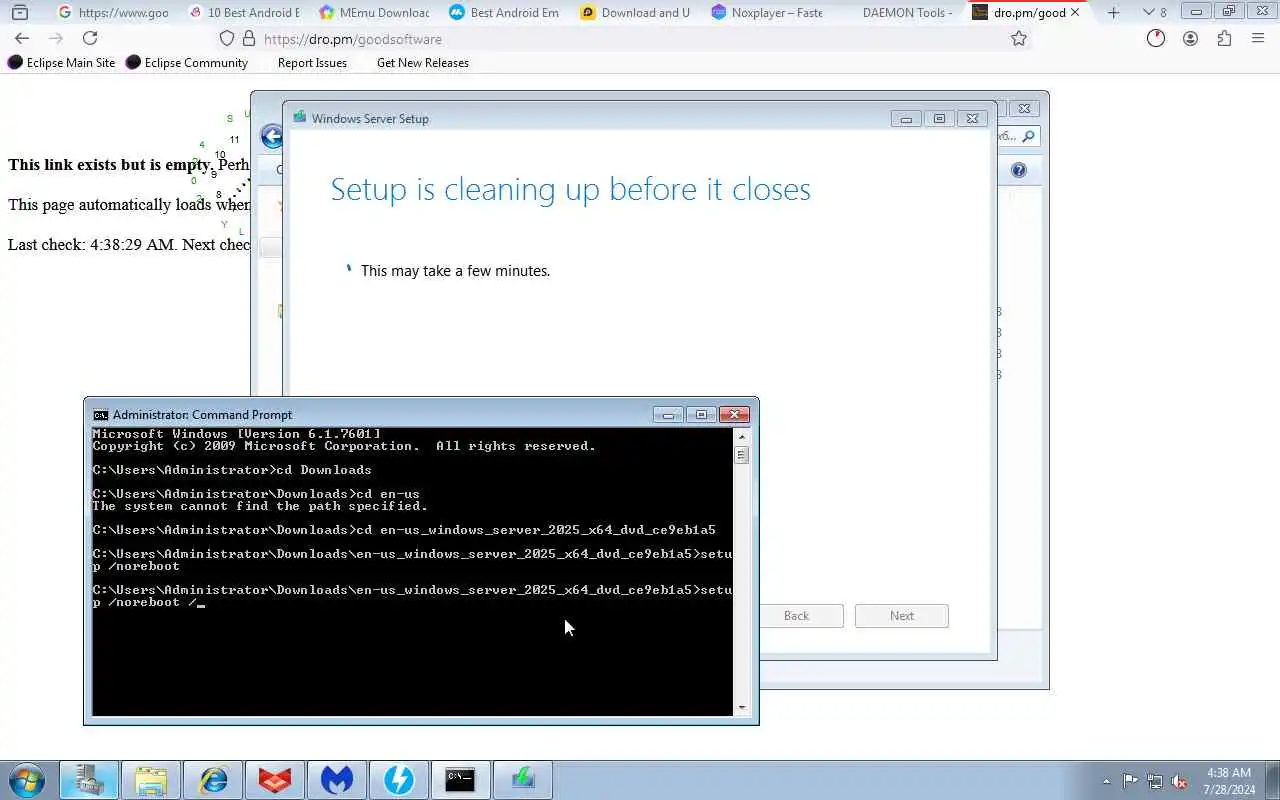Click the This link exists but is empty text
The height and width of the screenshot is (800, 1280).
[x=110, y=165]
